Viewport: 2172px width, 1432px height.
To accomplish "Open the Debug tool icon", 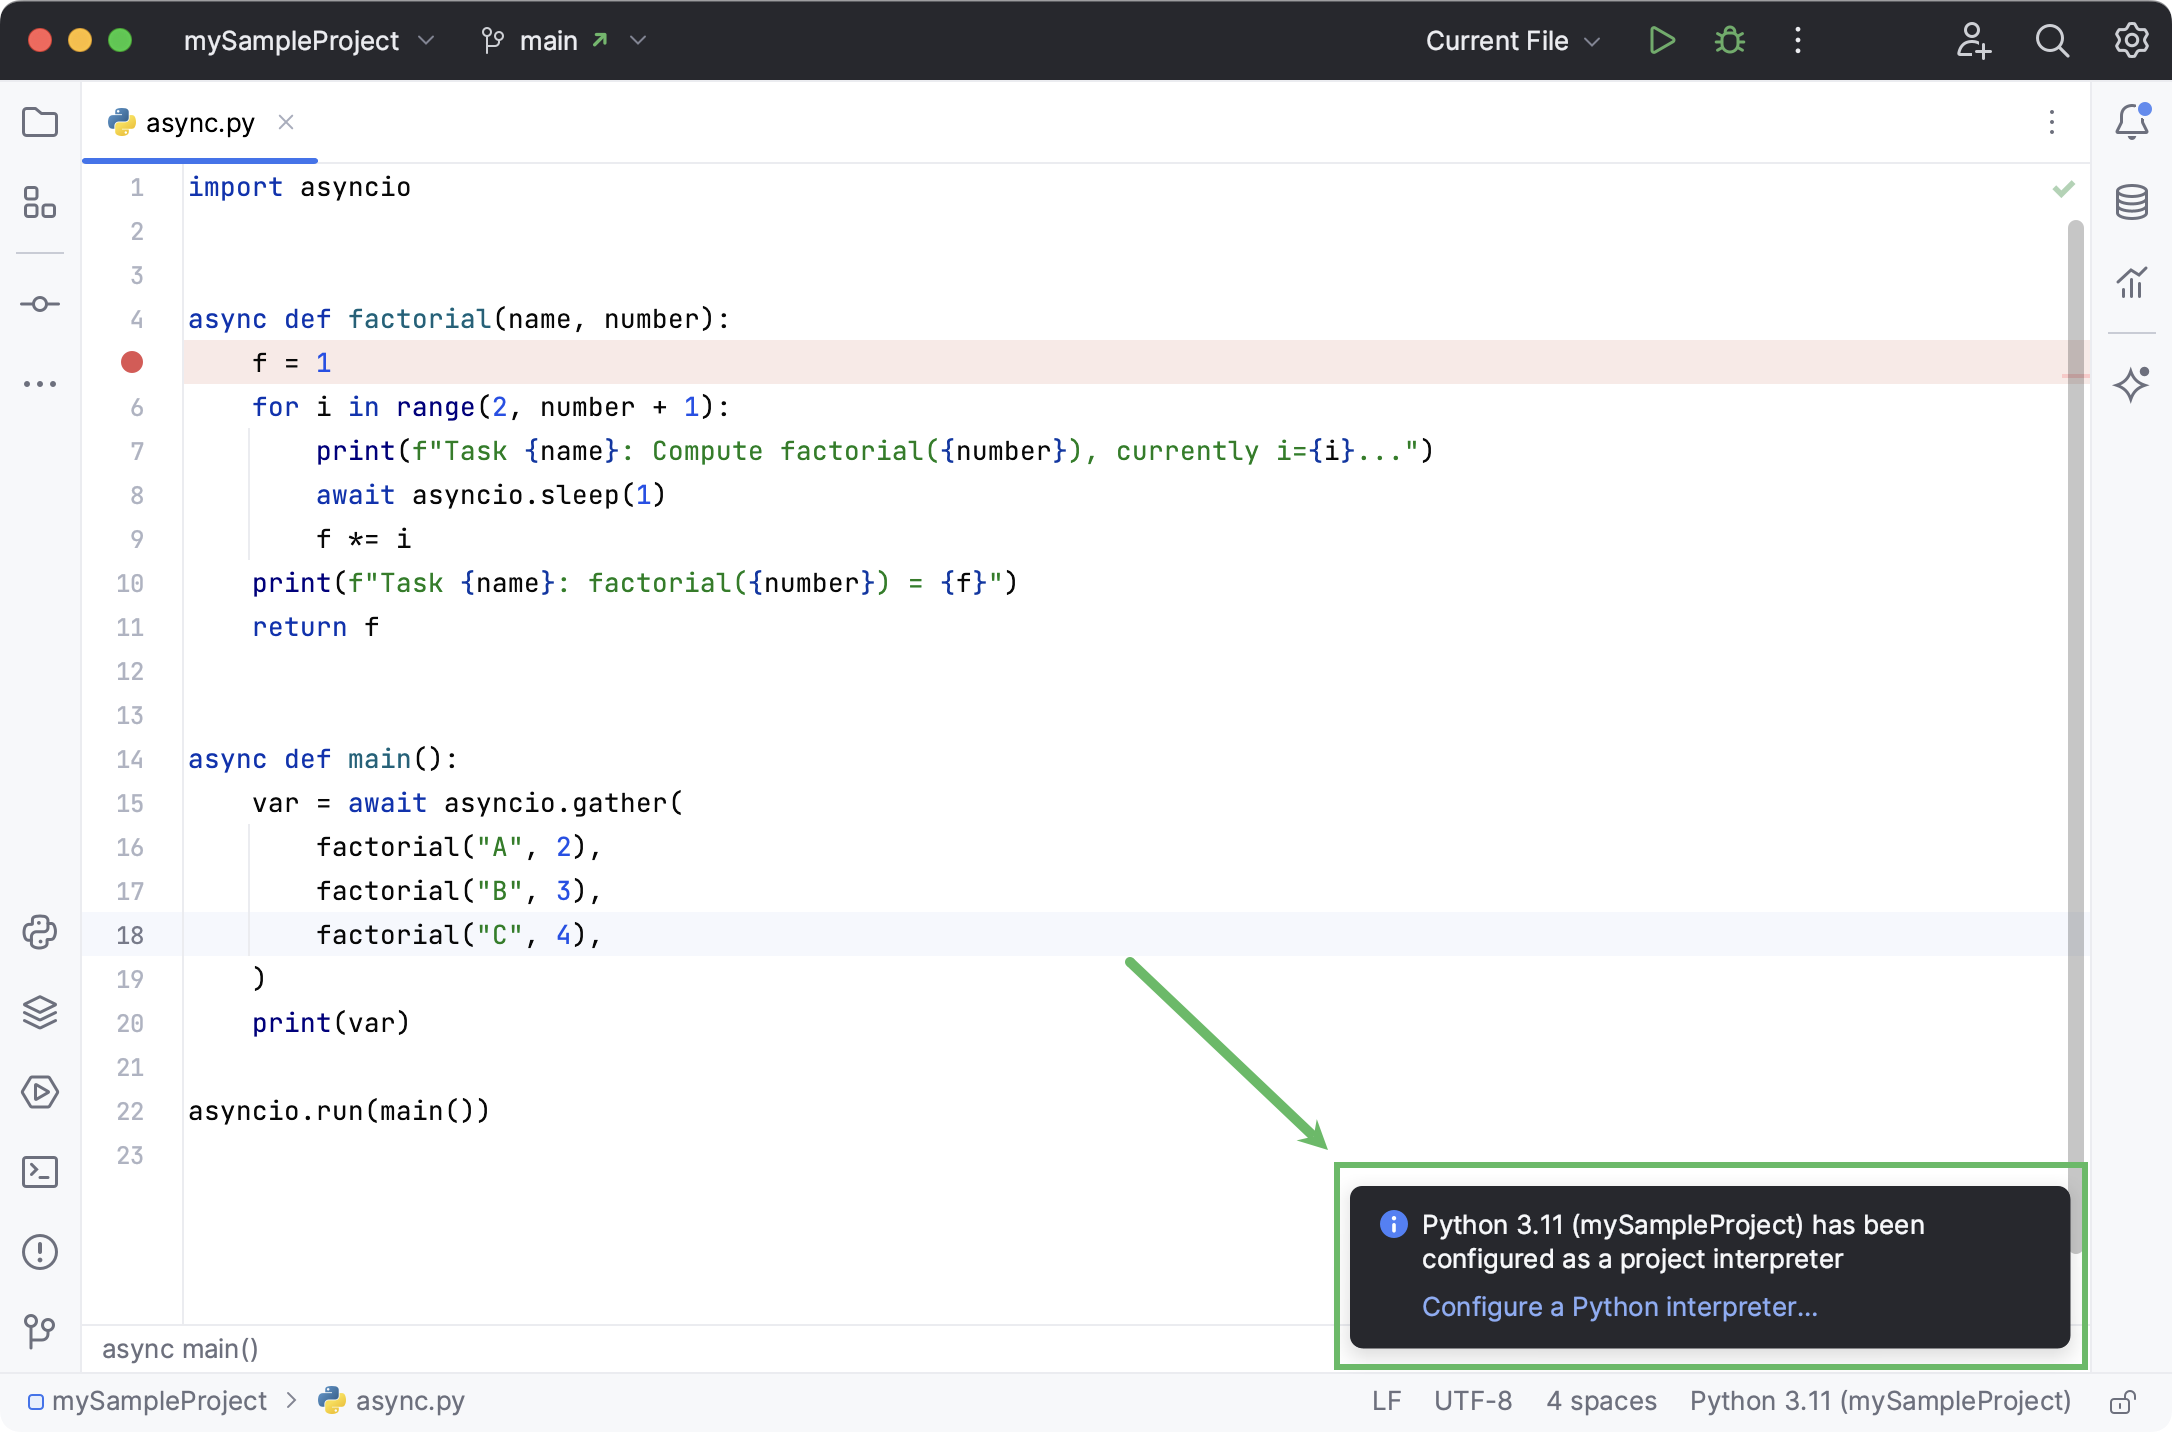I will pos(1729,42).
